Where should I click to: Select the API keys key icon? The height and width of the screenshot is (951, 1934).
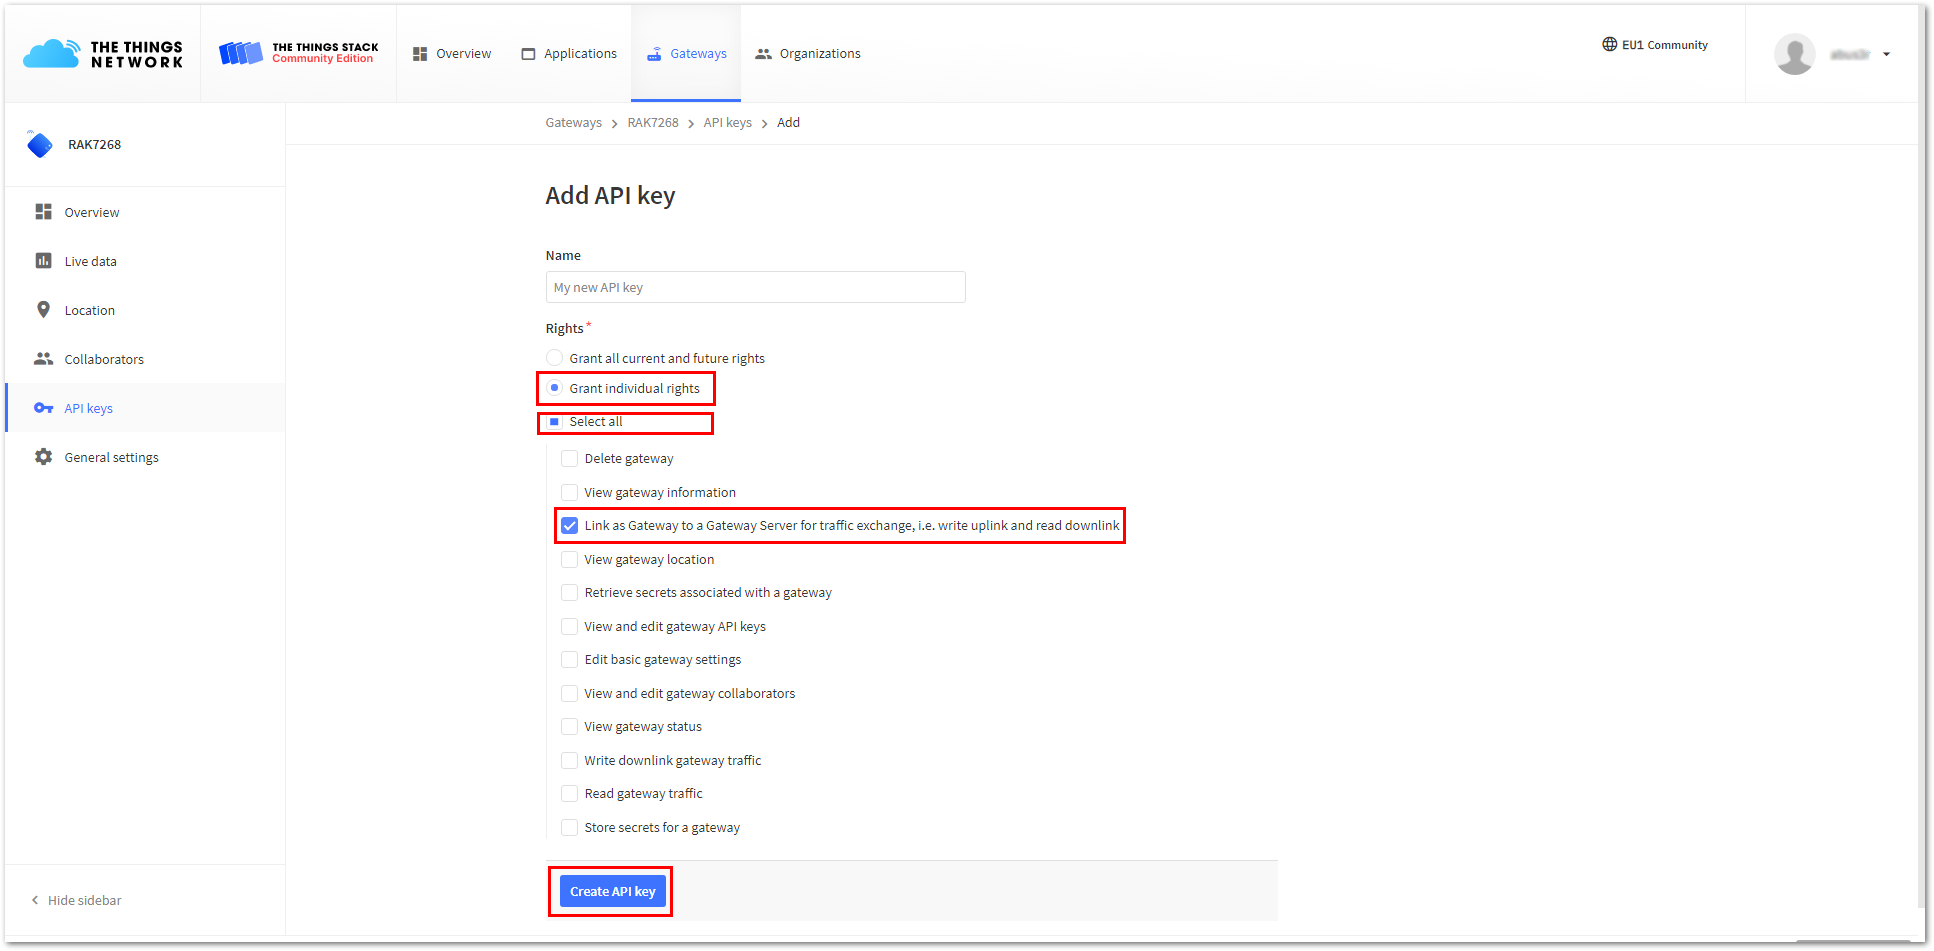pos(44,407)
